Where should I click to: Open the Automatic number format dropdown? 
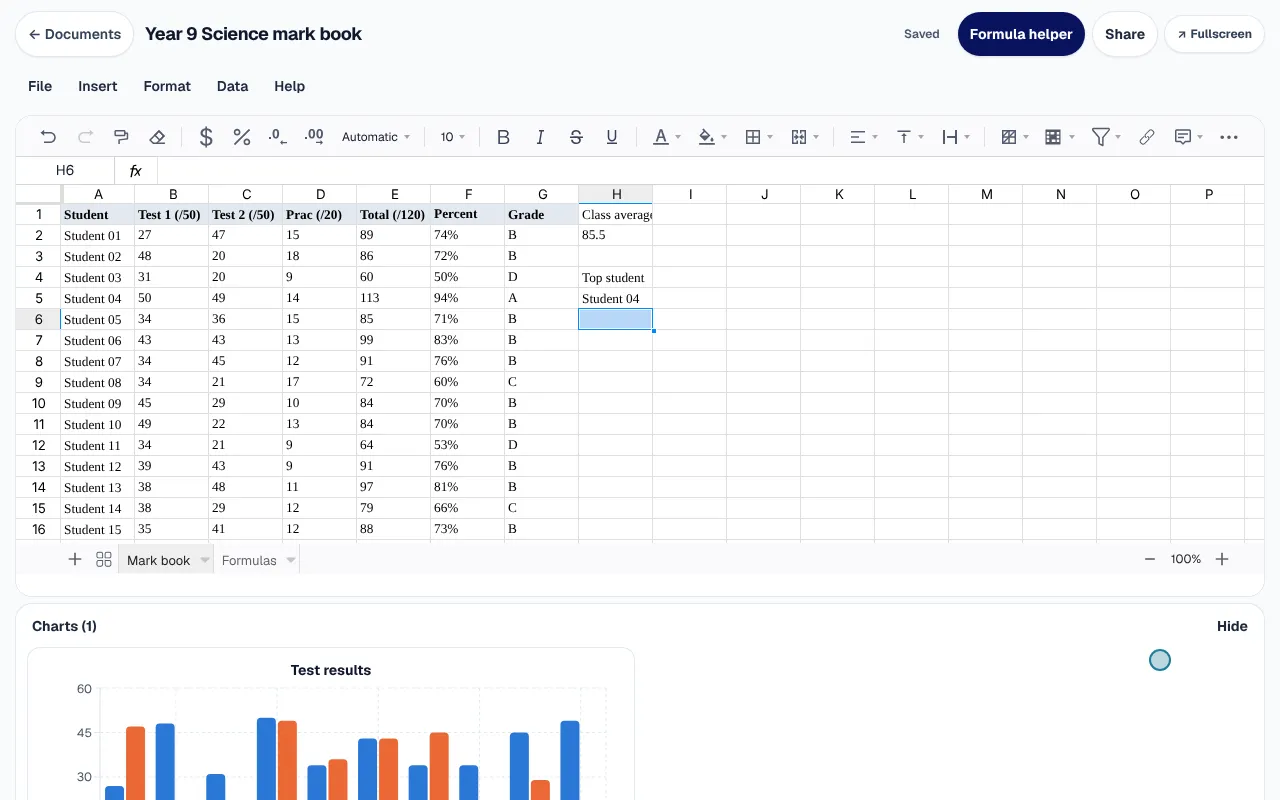376,137
